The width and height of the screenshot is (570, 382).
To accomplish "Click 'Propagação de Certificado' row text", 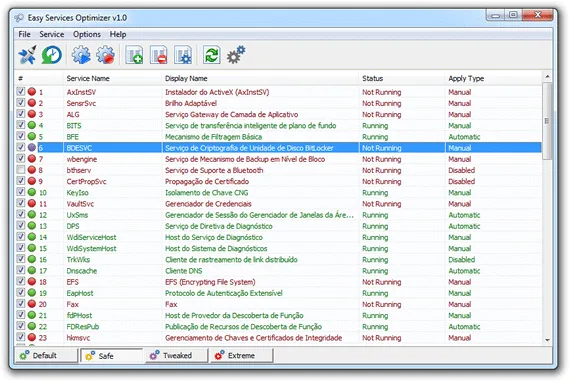I will pos(207,181).
